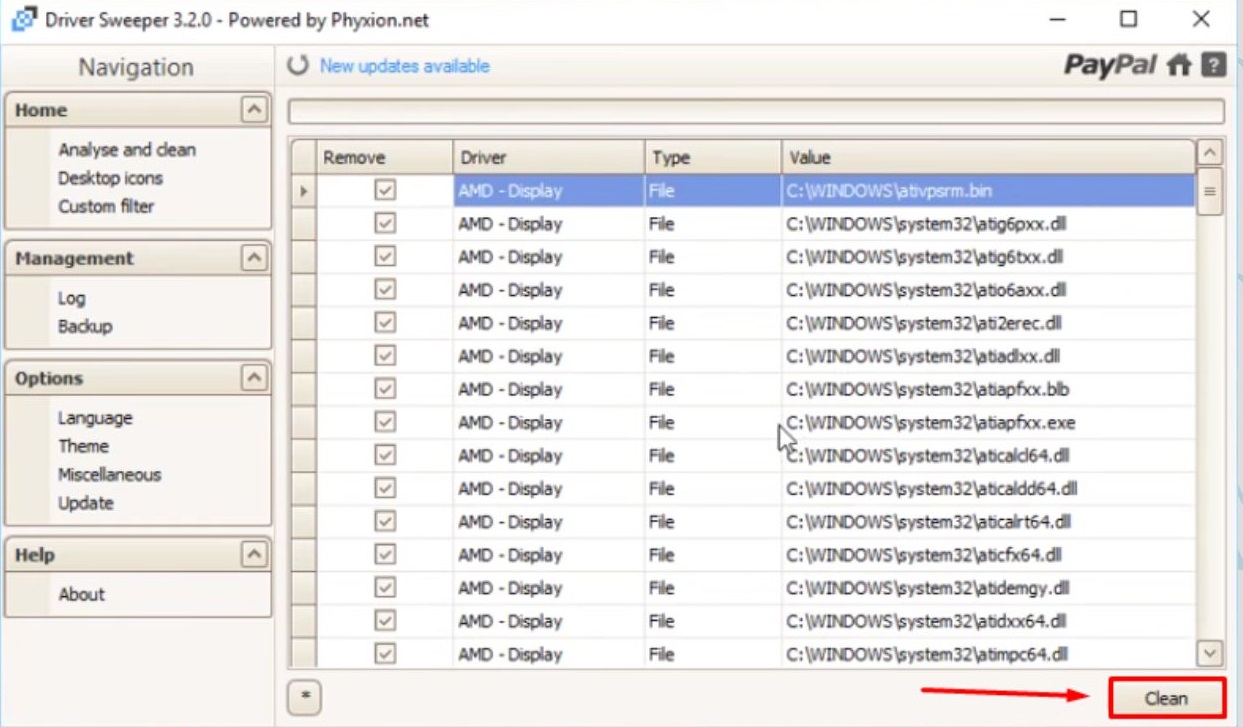Viewport: 1243px width, 727px height.
Task: Click File type in aticfx64.dll row
Action: 661,555
